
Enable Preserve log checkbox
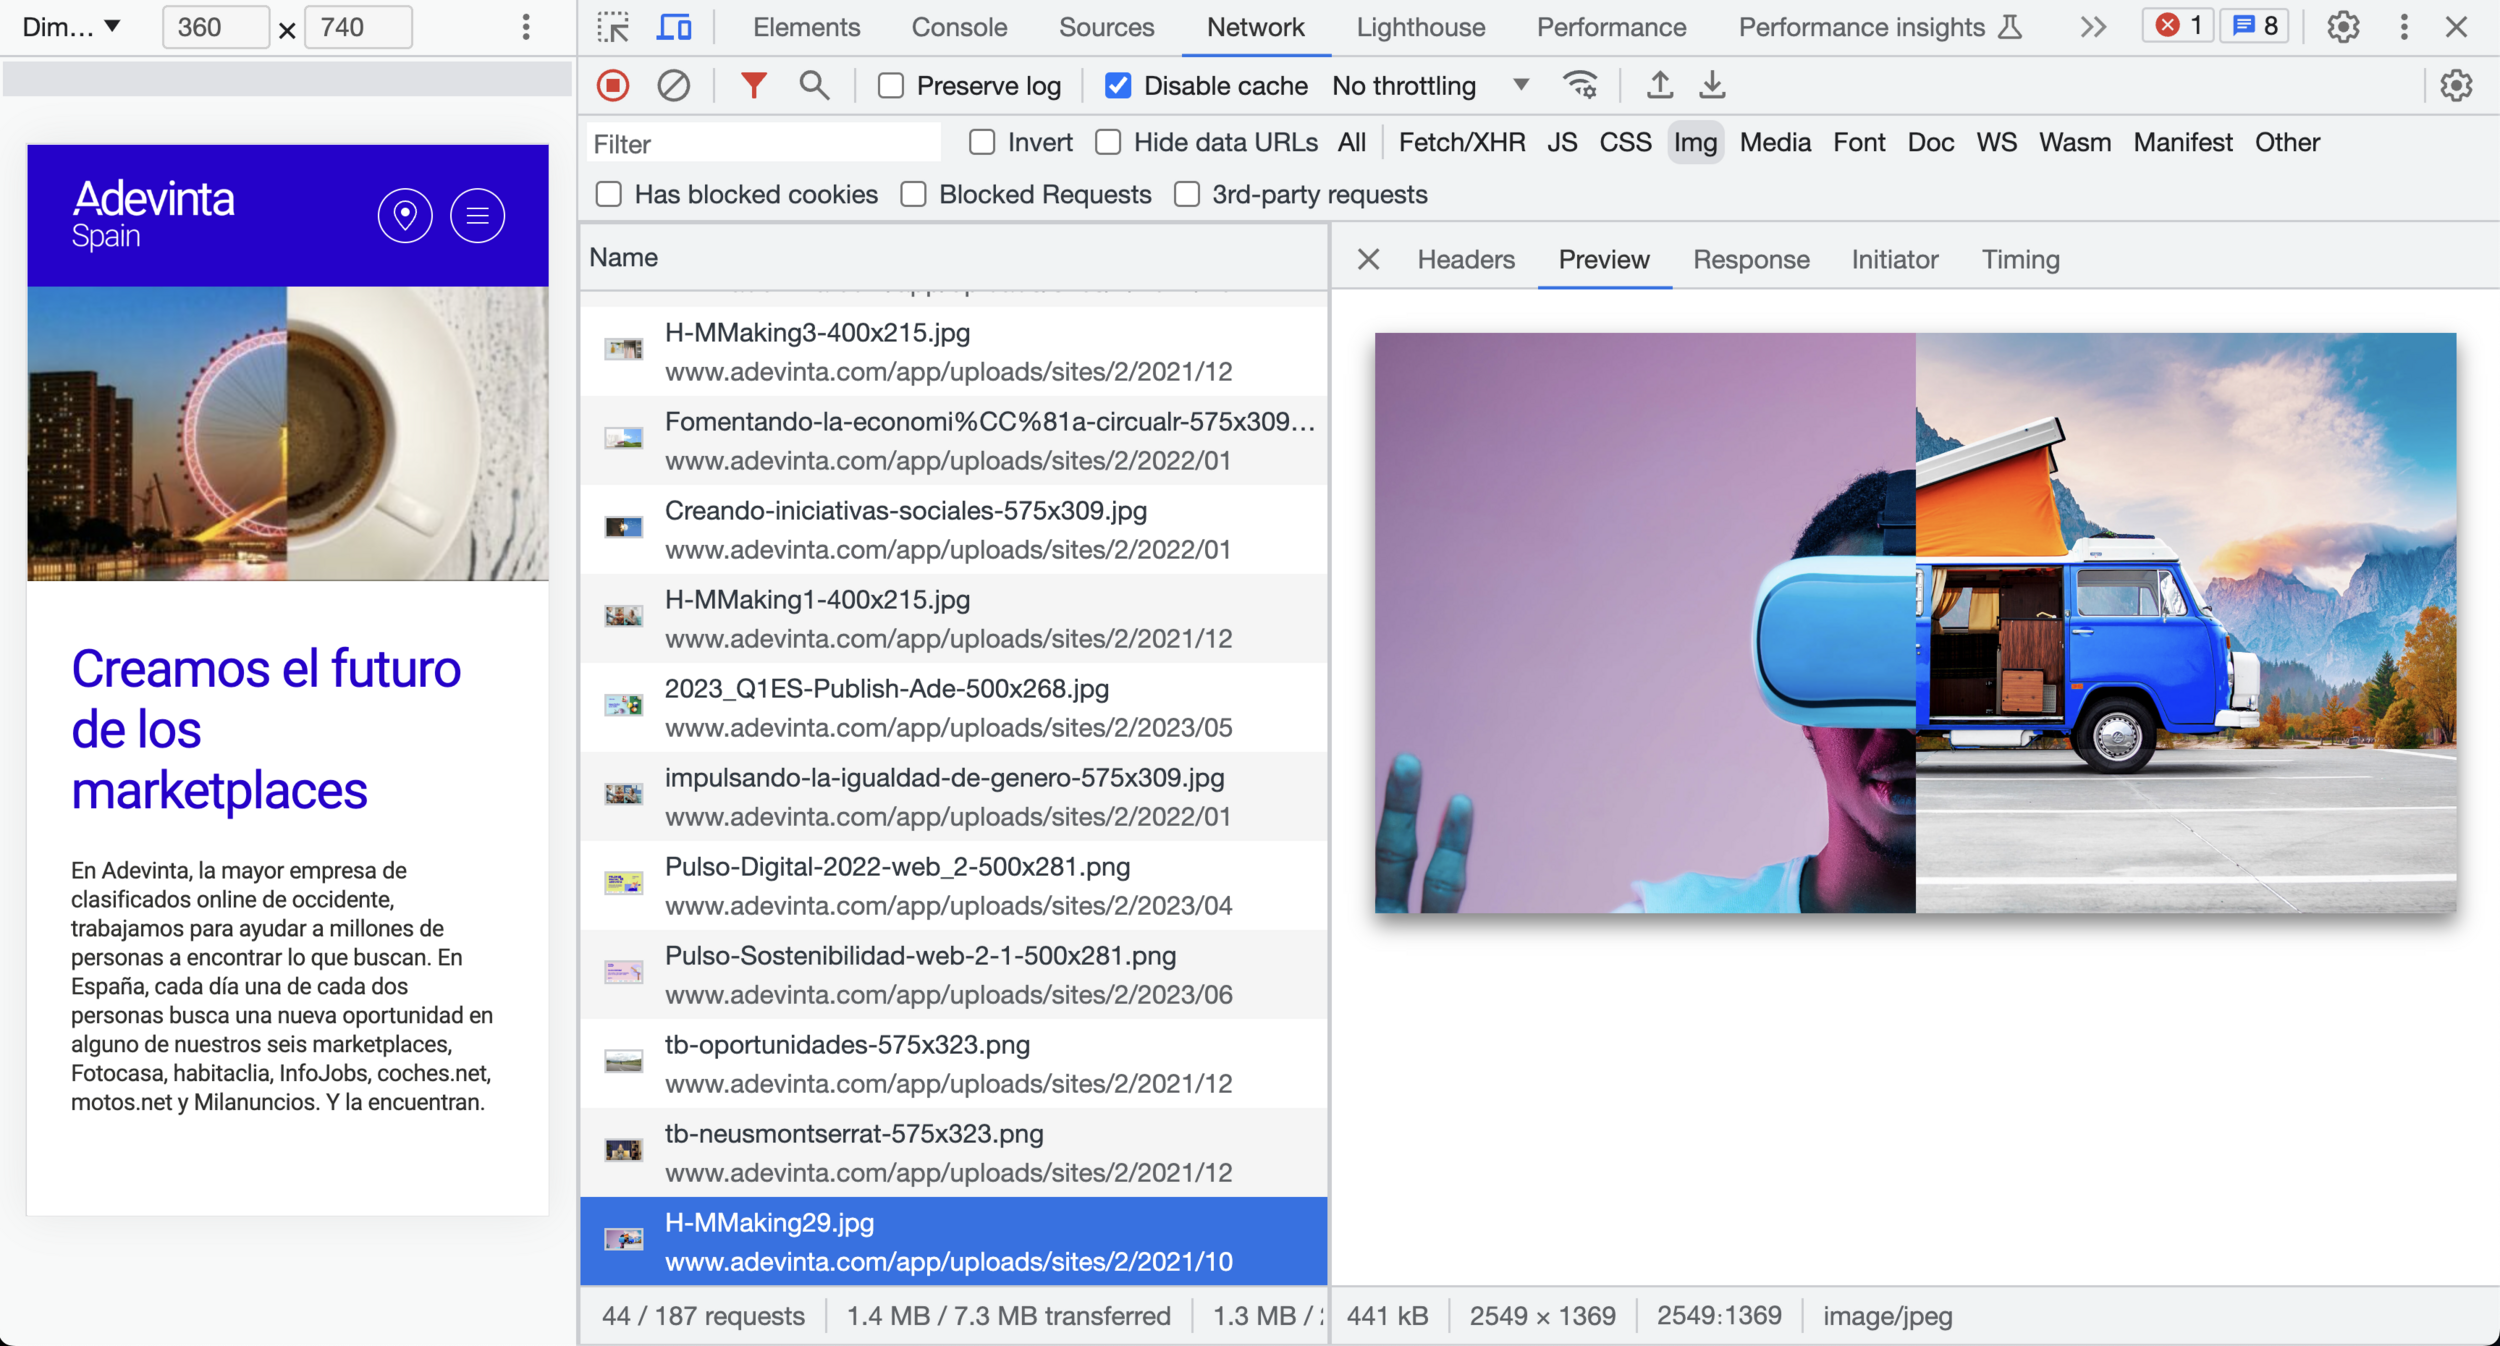click(891, 86)
